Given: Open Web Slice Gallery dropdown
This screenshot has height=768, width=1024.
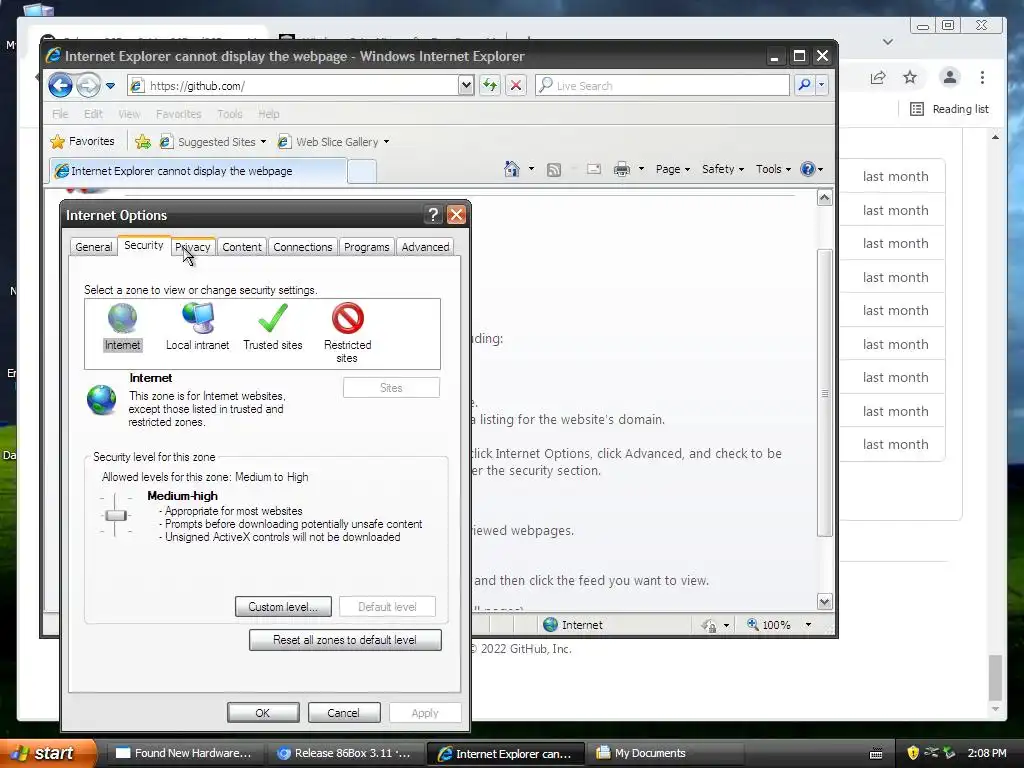Looking at the screenshot, I should (333, 142).
